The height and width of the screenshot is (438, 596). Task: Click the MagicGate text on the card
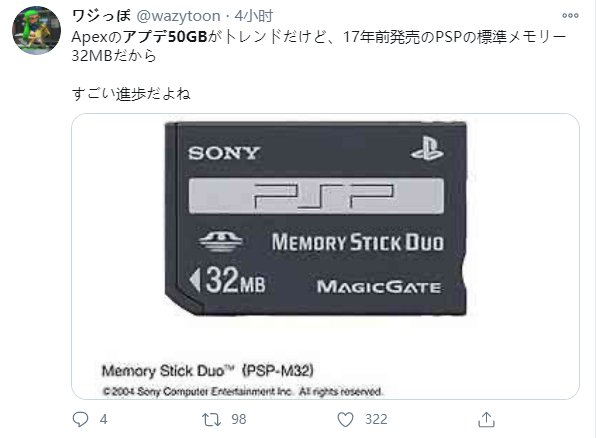pyautogui.click(x=379, y=287)
